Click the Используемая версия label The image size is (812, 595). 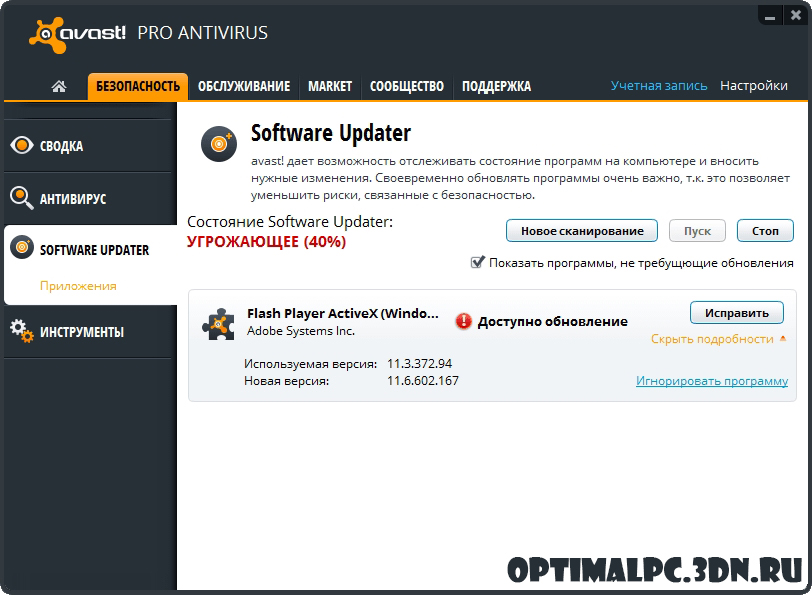[310, 364]
